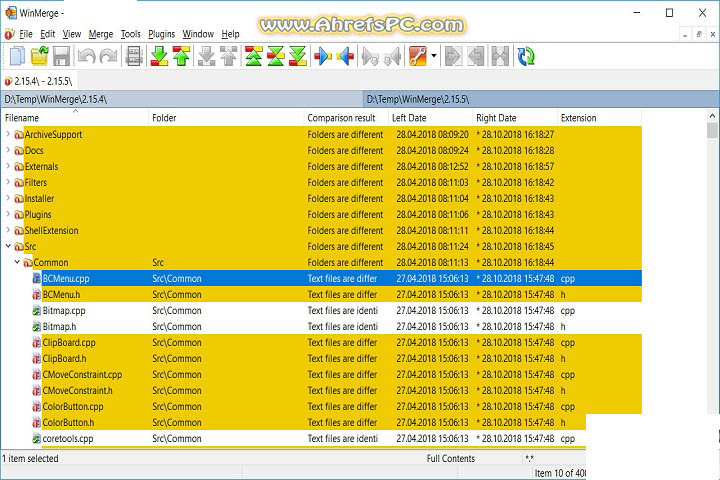Click Copy Right blue arrow icon

pos(323,56)
